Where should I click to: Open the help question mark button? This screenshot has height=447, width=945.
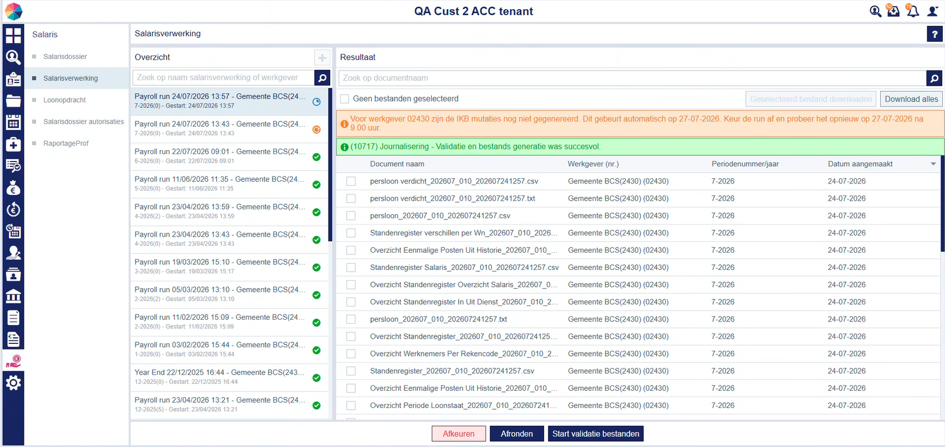pyautogui.click(x=934, y=35)
